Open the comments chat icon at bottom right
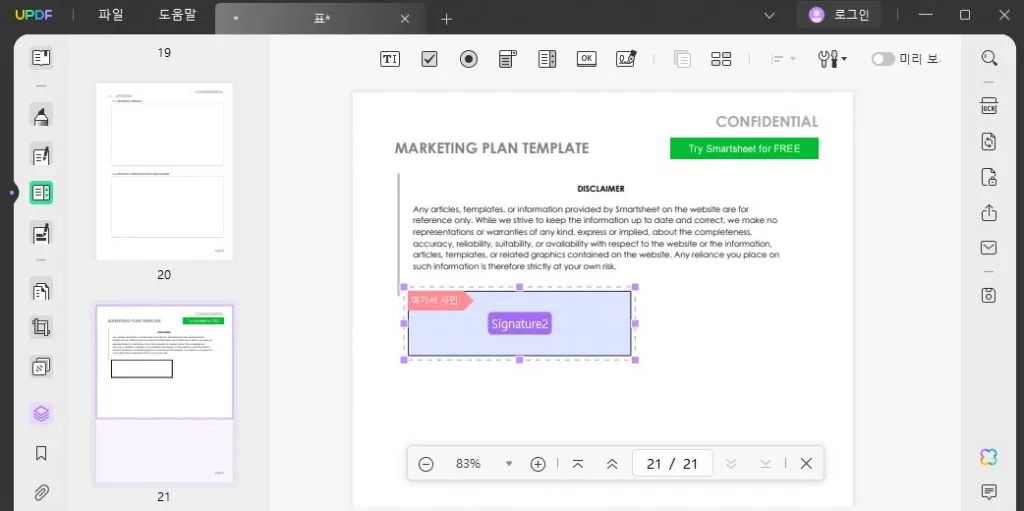 (x=989, y=491)
